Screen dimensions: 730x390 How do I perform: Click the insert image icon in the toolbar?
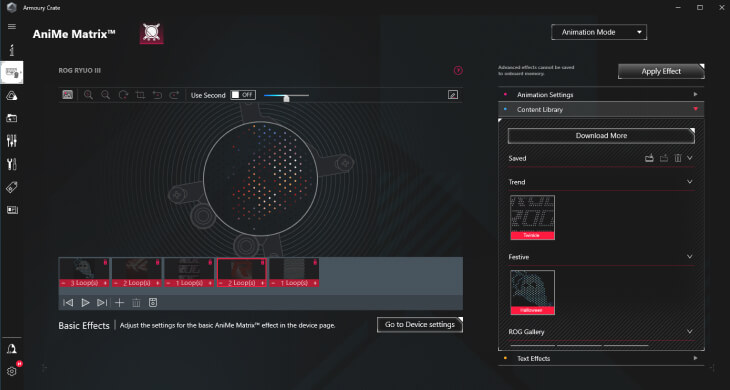coord(68,95)
